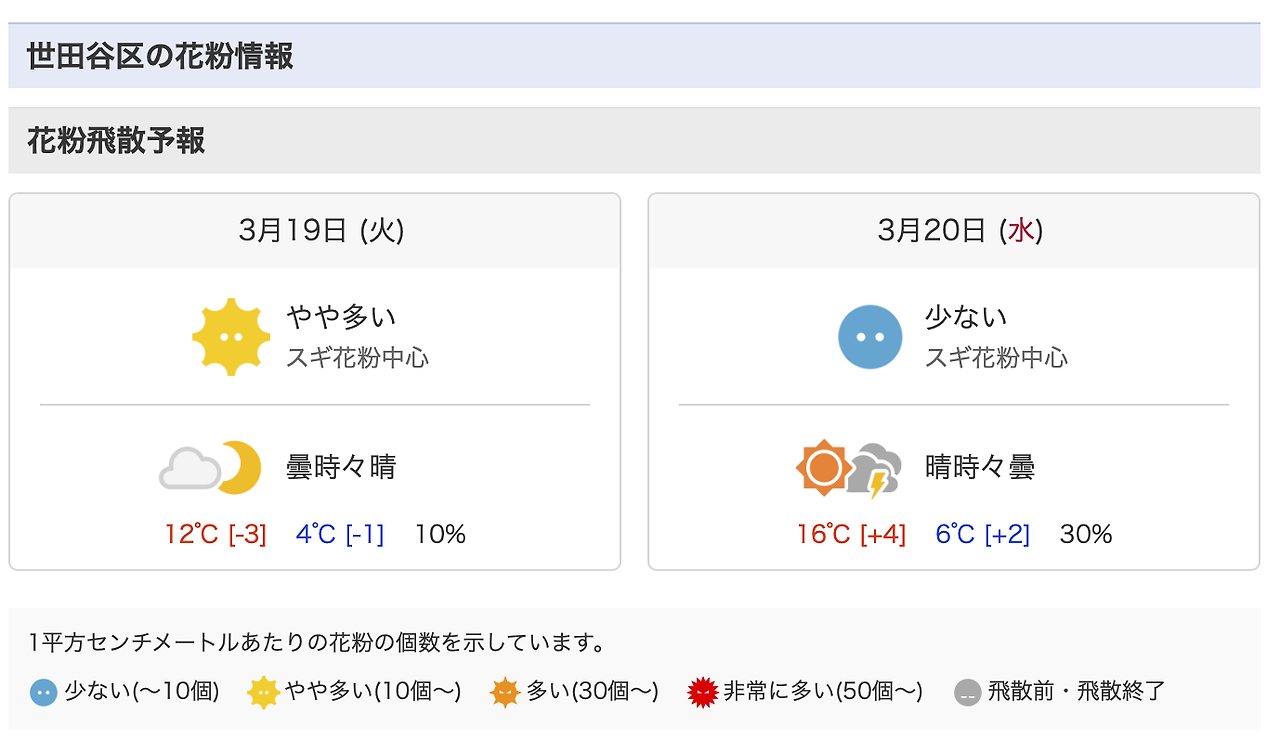1280x752 pixels.
Task: Click the 12℃ [-3] high temperature
Action: coord(216,534)
